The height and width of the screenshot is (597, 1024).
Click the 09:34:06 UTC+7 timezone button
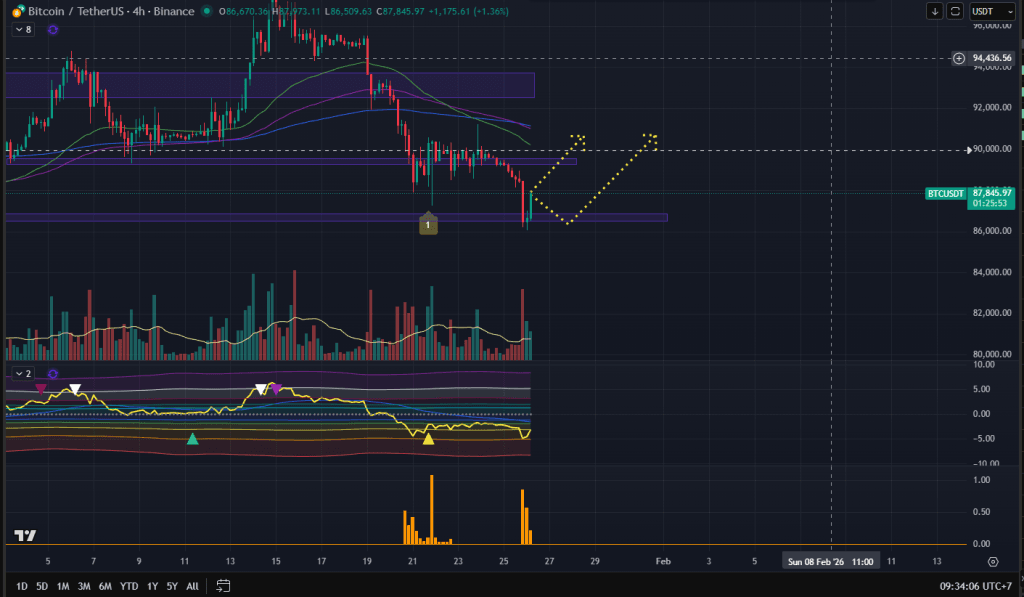(x=975, y=585)
